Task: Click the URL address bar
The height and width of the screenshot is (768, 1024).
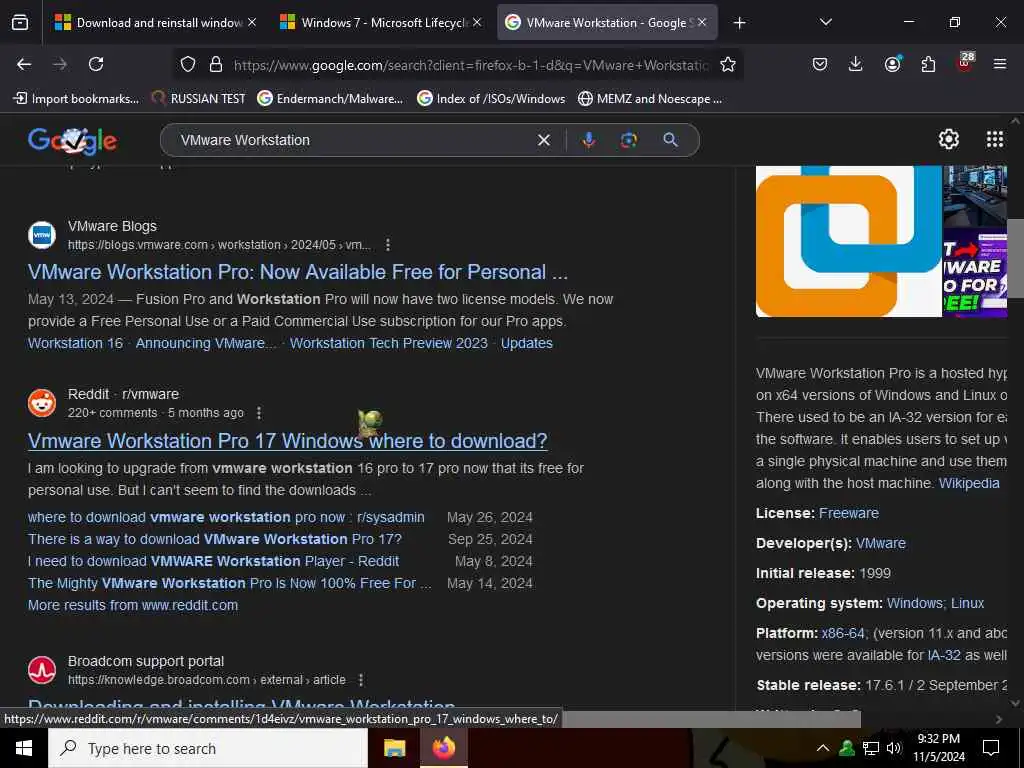Action: pos(470,65)
